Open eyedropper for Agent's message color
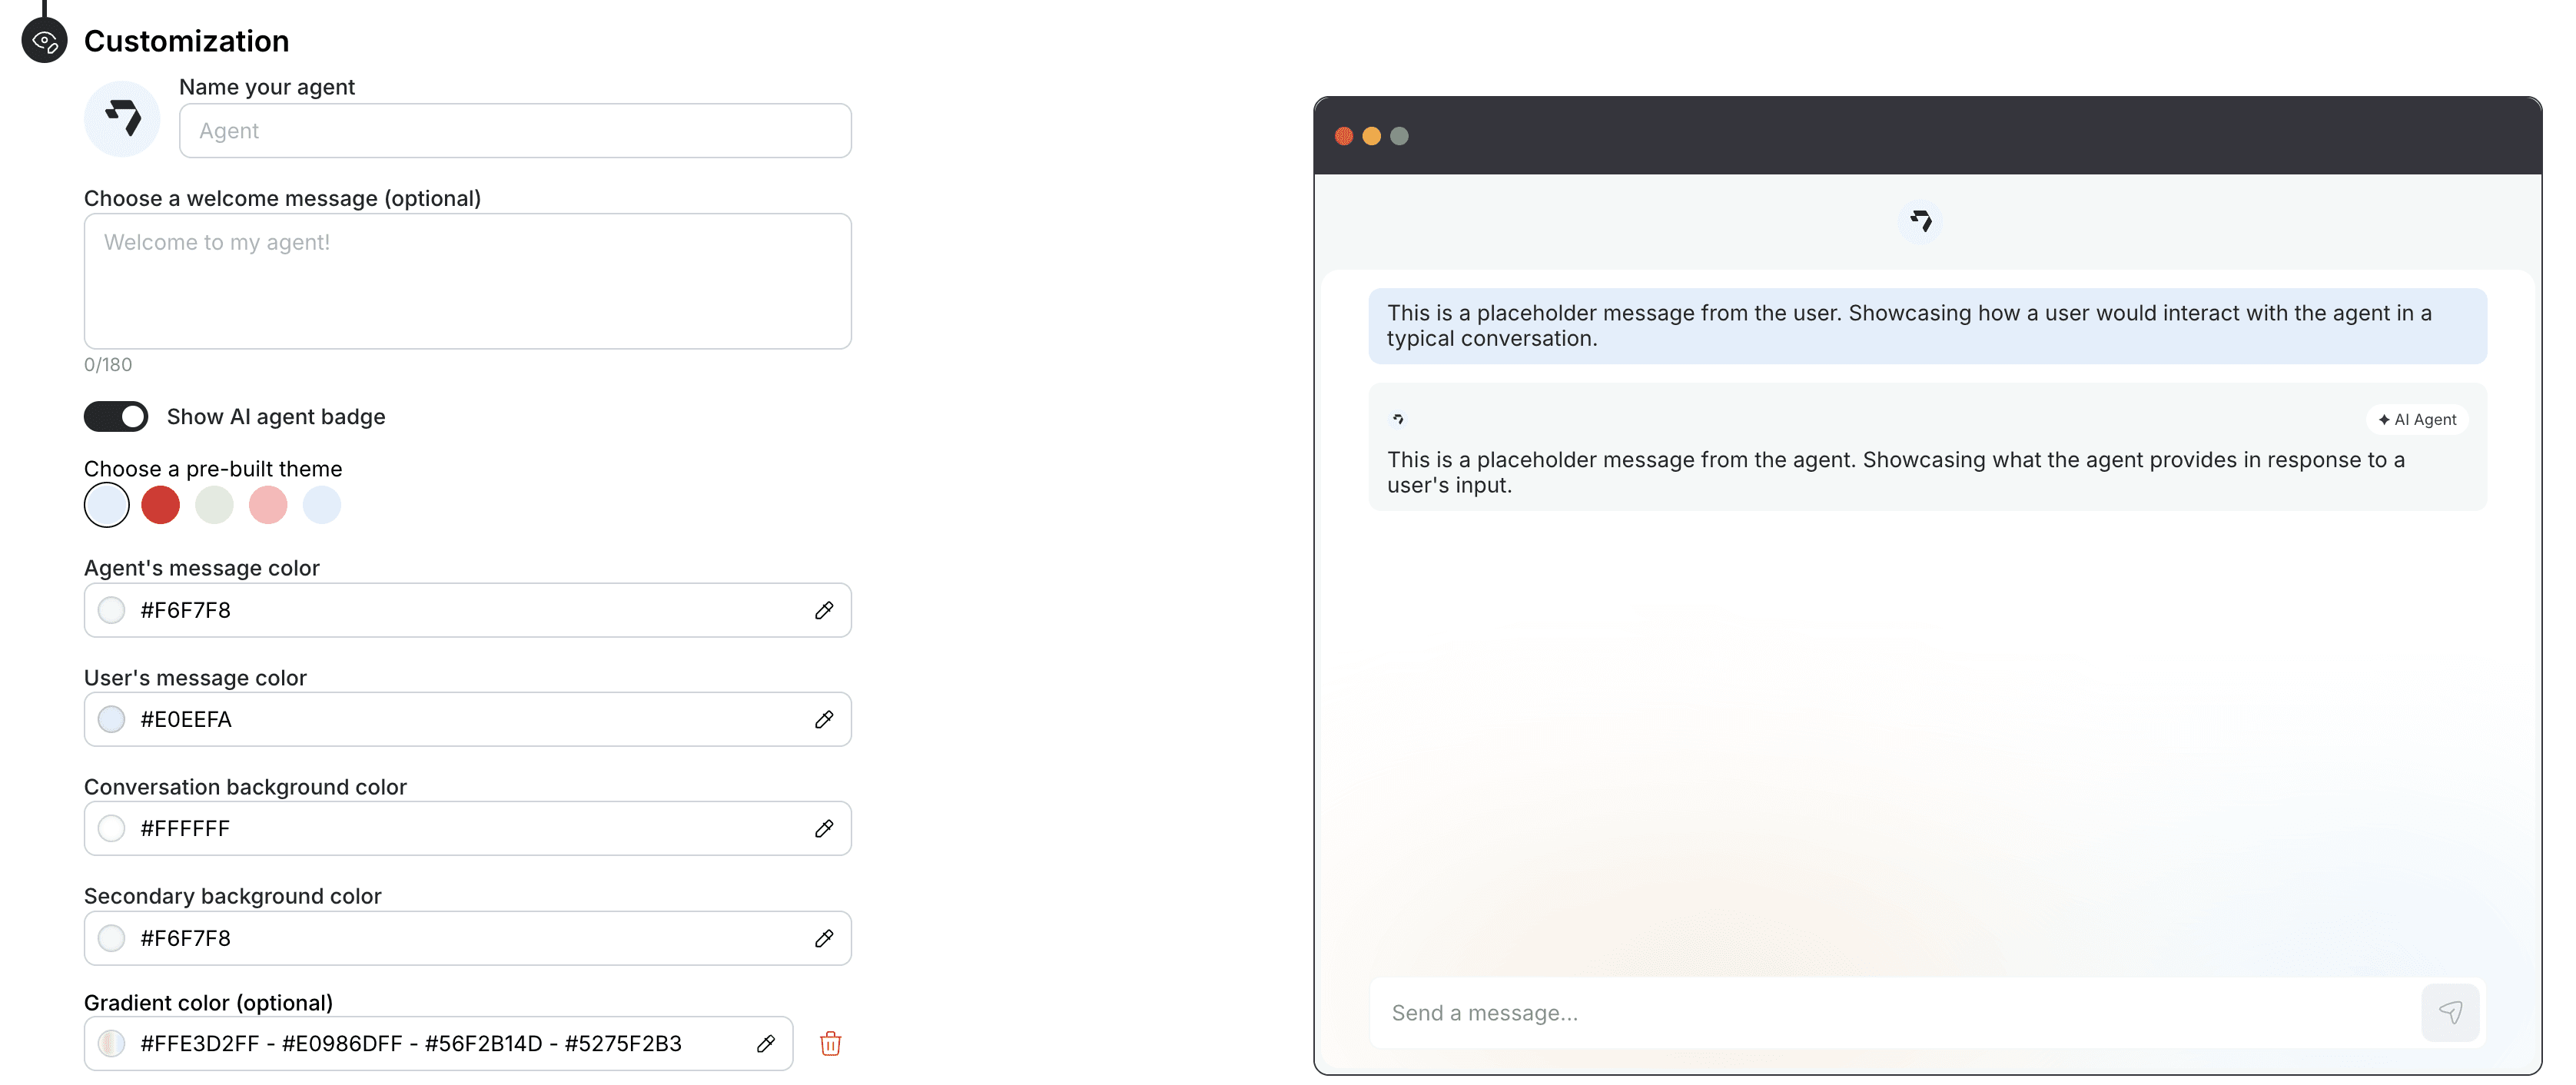2576x1085 pixels. (x=824, y=610)
